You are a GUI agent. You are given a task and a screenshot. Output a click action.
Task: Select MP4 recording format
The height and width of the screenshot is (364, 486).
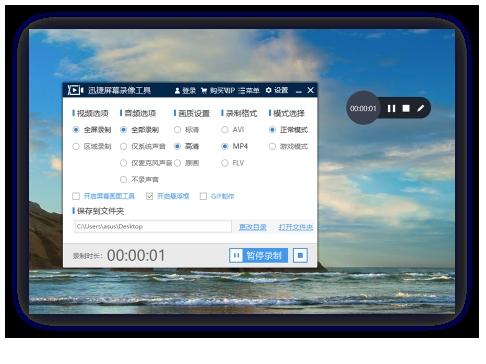point(235,146)
